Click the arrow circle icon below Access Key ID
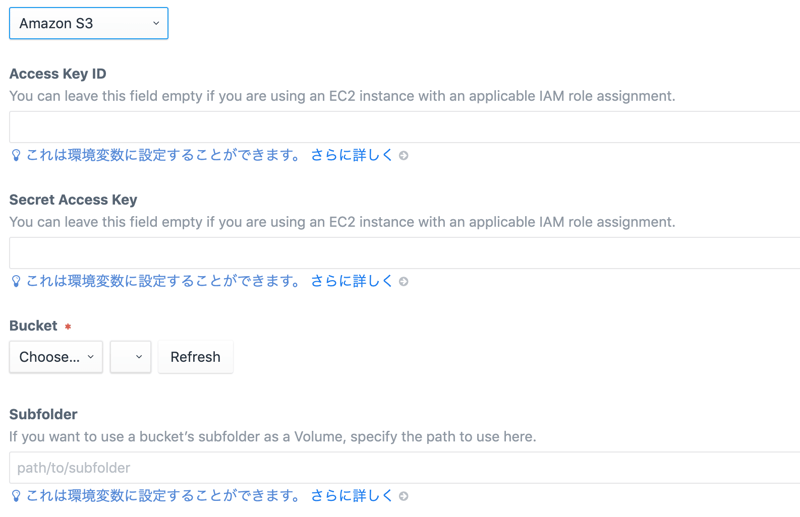Viewport: 800px width, 517px height. pyautogui.click(x=404, y=156)
